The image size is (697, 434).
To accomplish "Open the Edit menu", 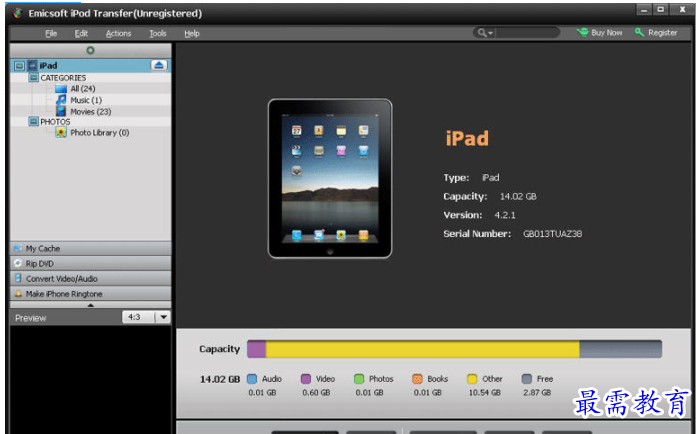I will [x=81, y=33].
